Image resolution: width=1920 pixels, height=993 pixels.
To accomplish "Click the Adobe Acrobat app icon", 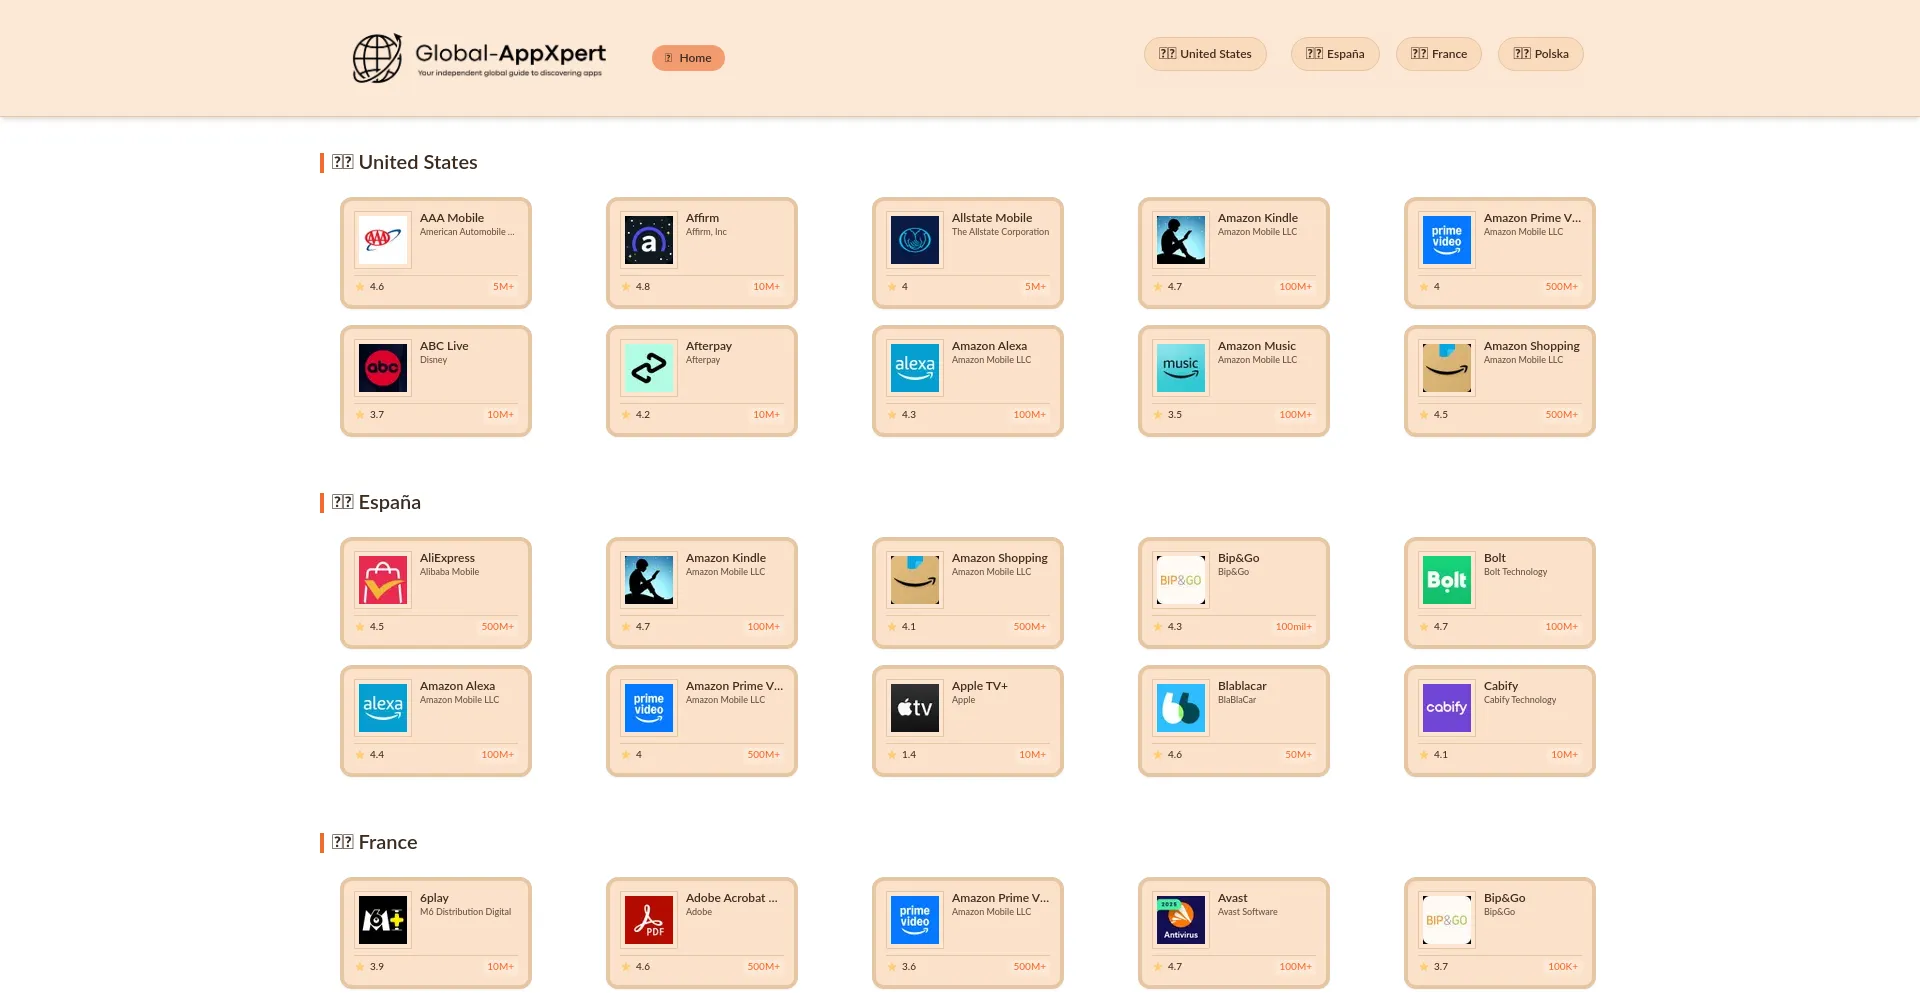I will pyautogui.click(x=649, y=920).
